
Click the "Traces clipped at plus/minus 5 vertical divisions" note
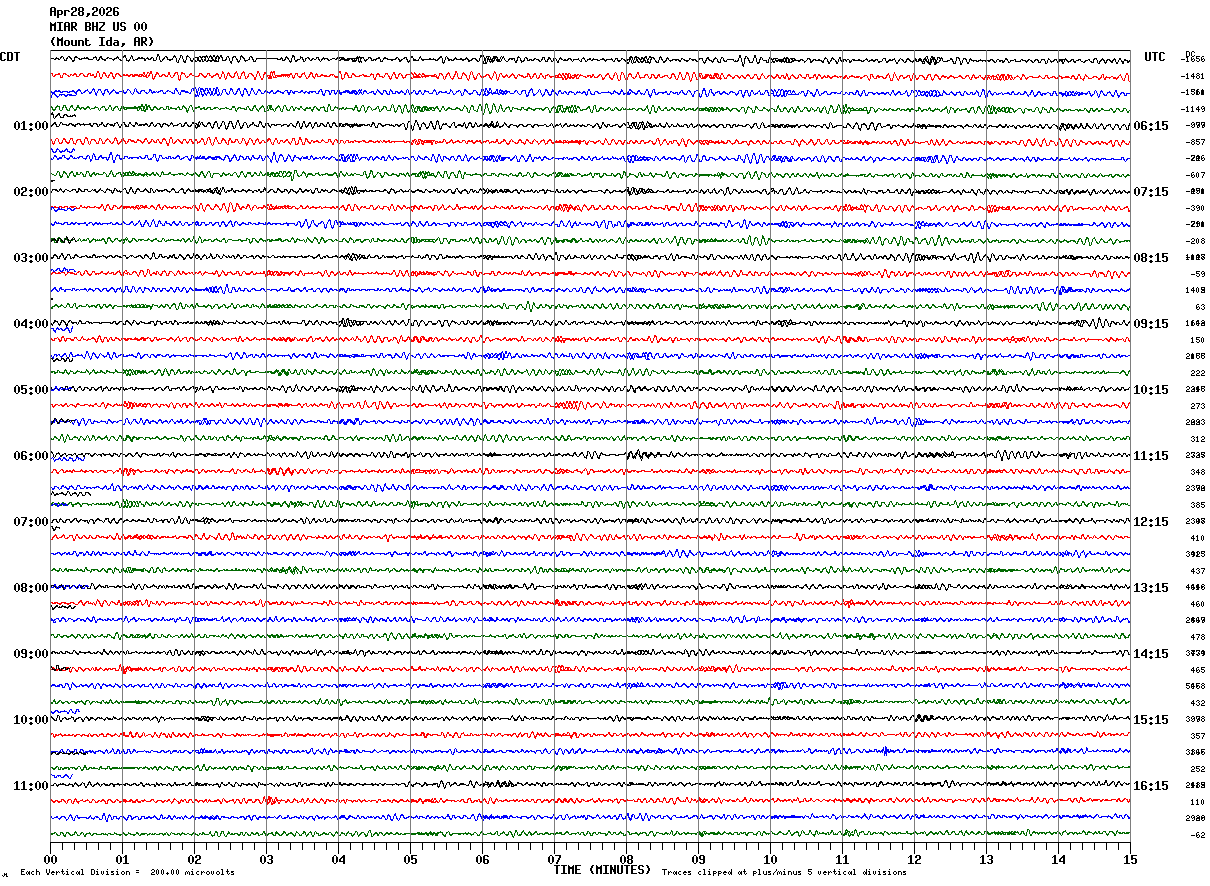[x=784, y=873]
